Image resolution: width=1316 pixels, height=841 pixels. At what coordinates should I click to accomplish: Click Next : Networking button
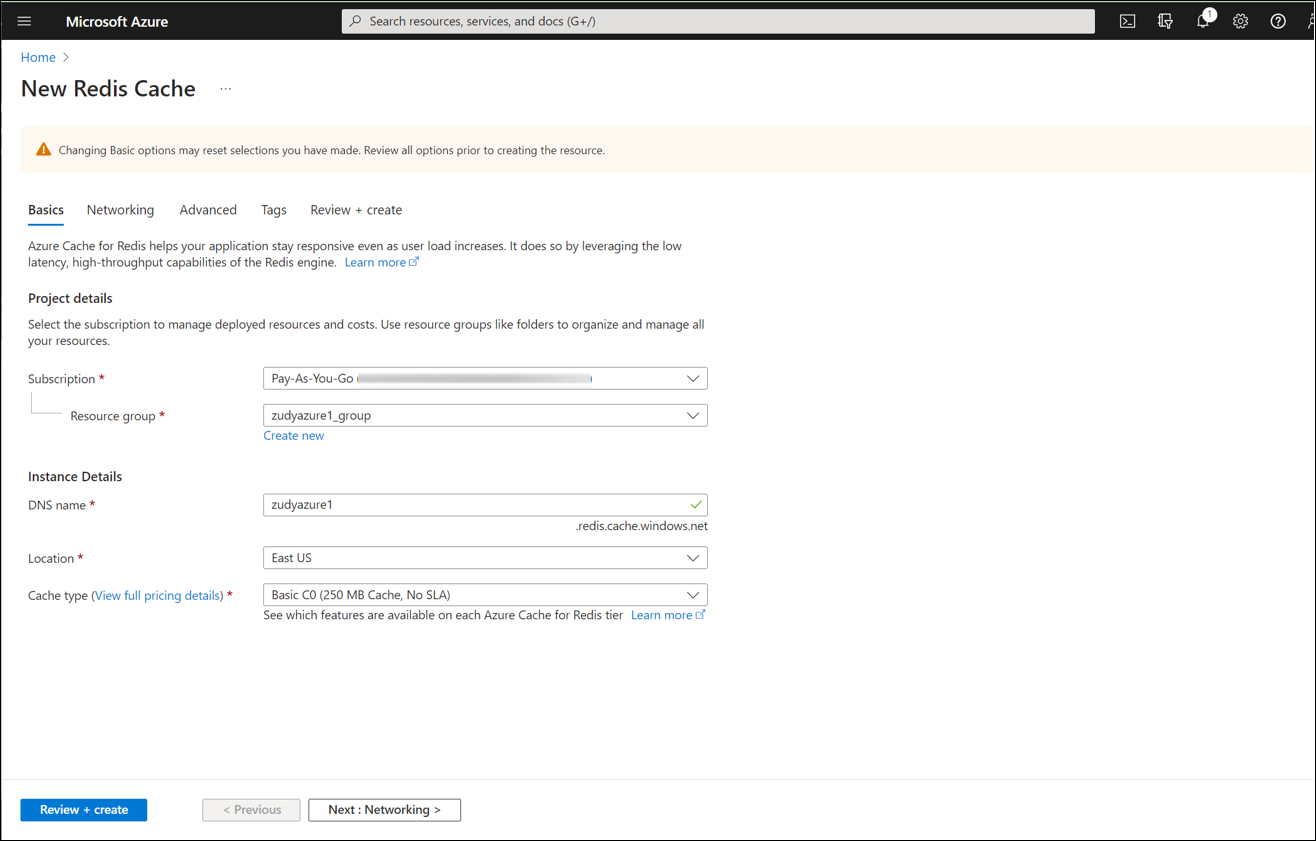pos(384,810)
